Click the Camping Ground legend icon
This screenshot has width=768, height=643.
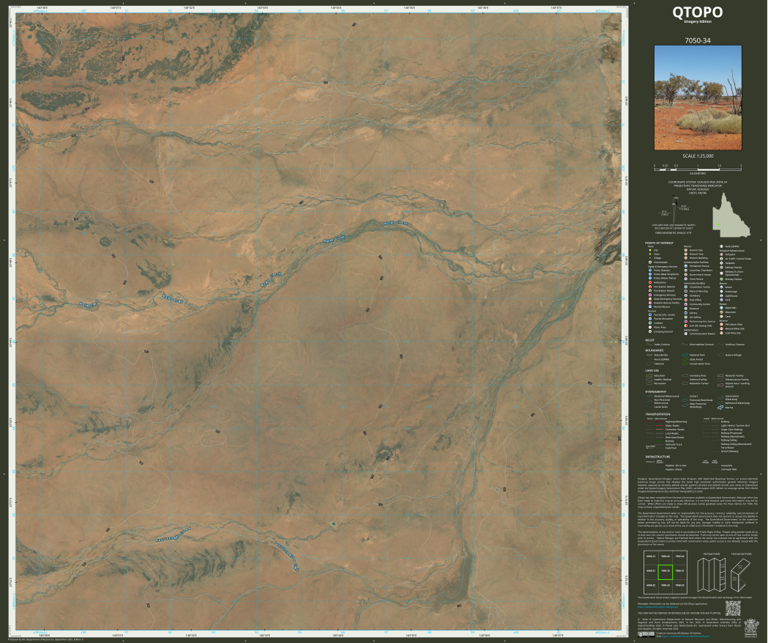coord(650,332)
